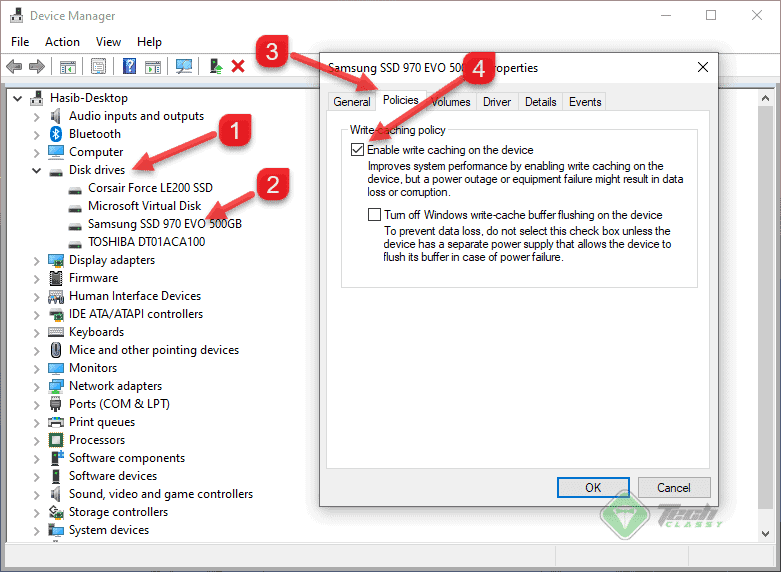Check Turn off Windows write-cache buffer flushing
The width and height of the screenshot is (781, 572).
coord(374,215)
